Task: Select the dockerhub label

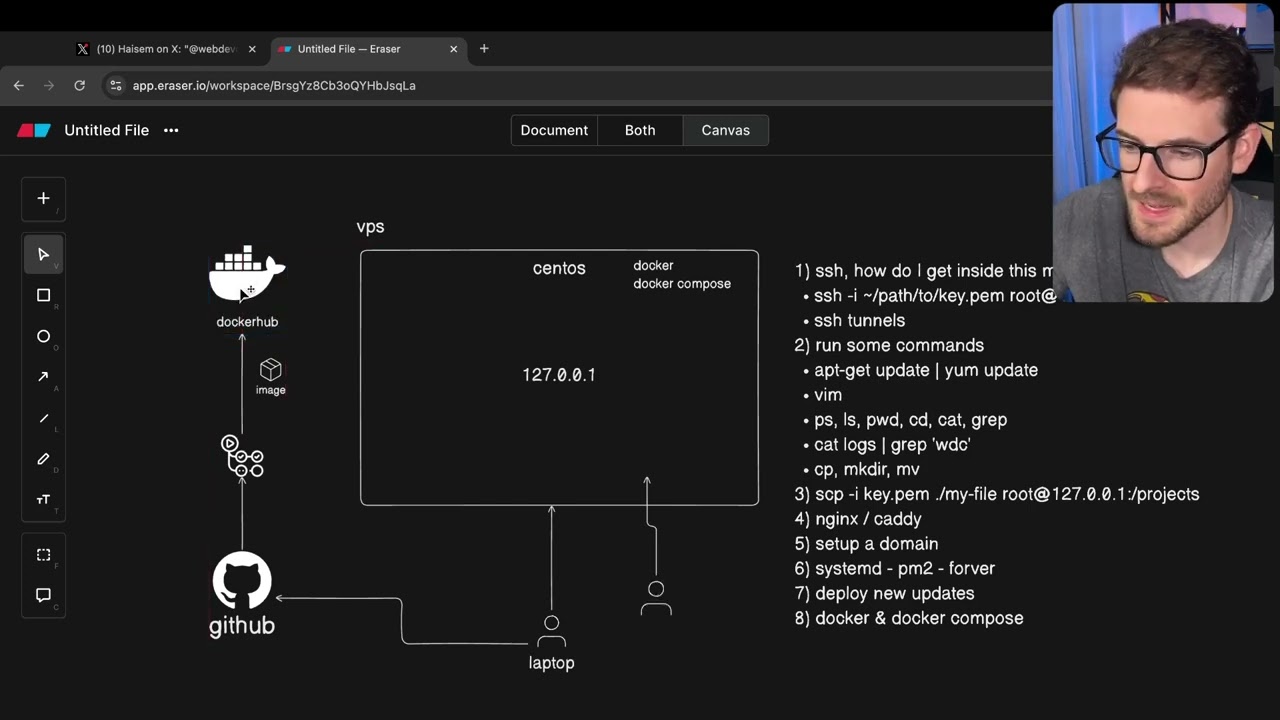Action: (247, 322)
